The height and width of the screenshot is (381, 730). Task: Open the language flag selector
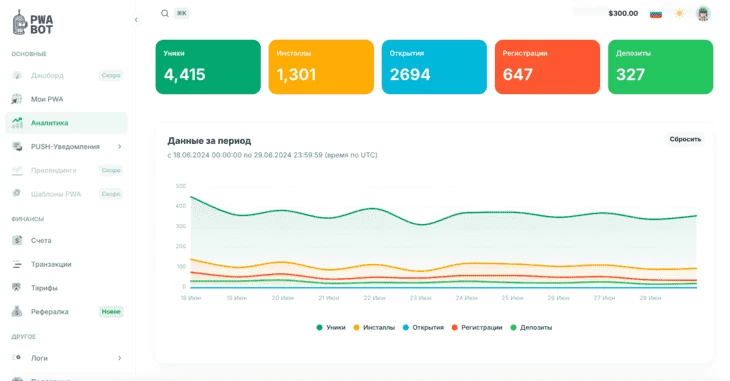(x=656, y=14)
